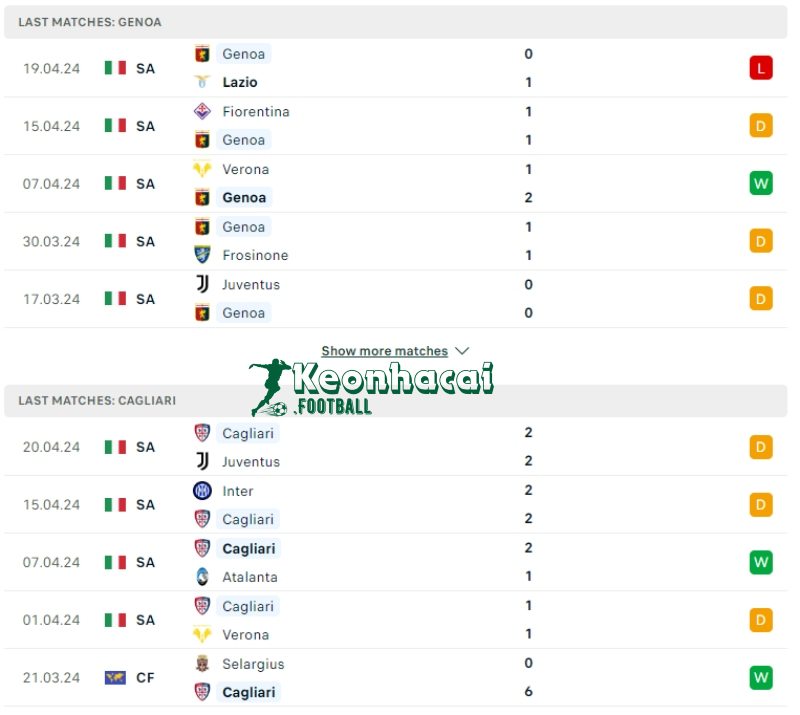Click green W badge for Selargius–Cagliari match

coord(761,678)
